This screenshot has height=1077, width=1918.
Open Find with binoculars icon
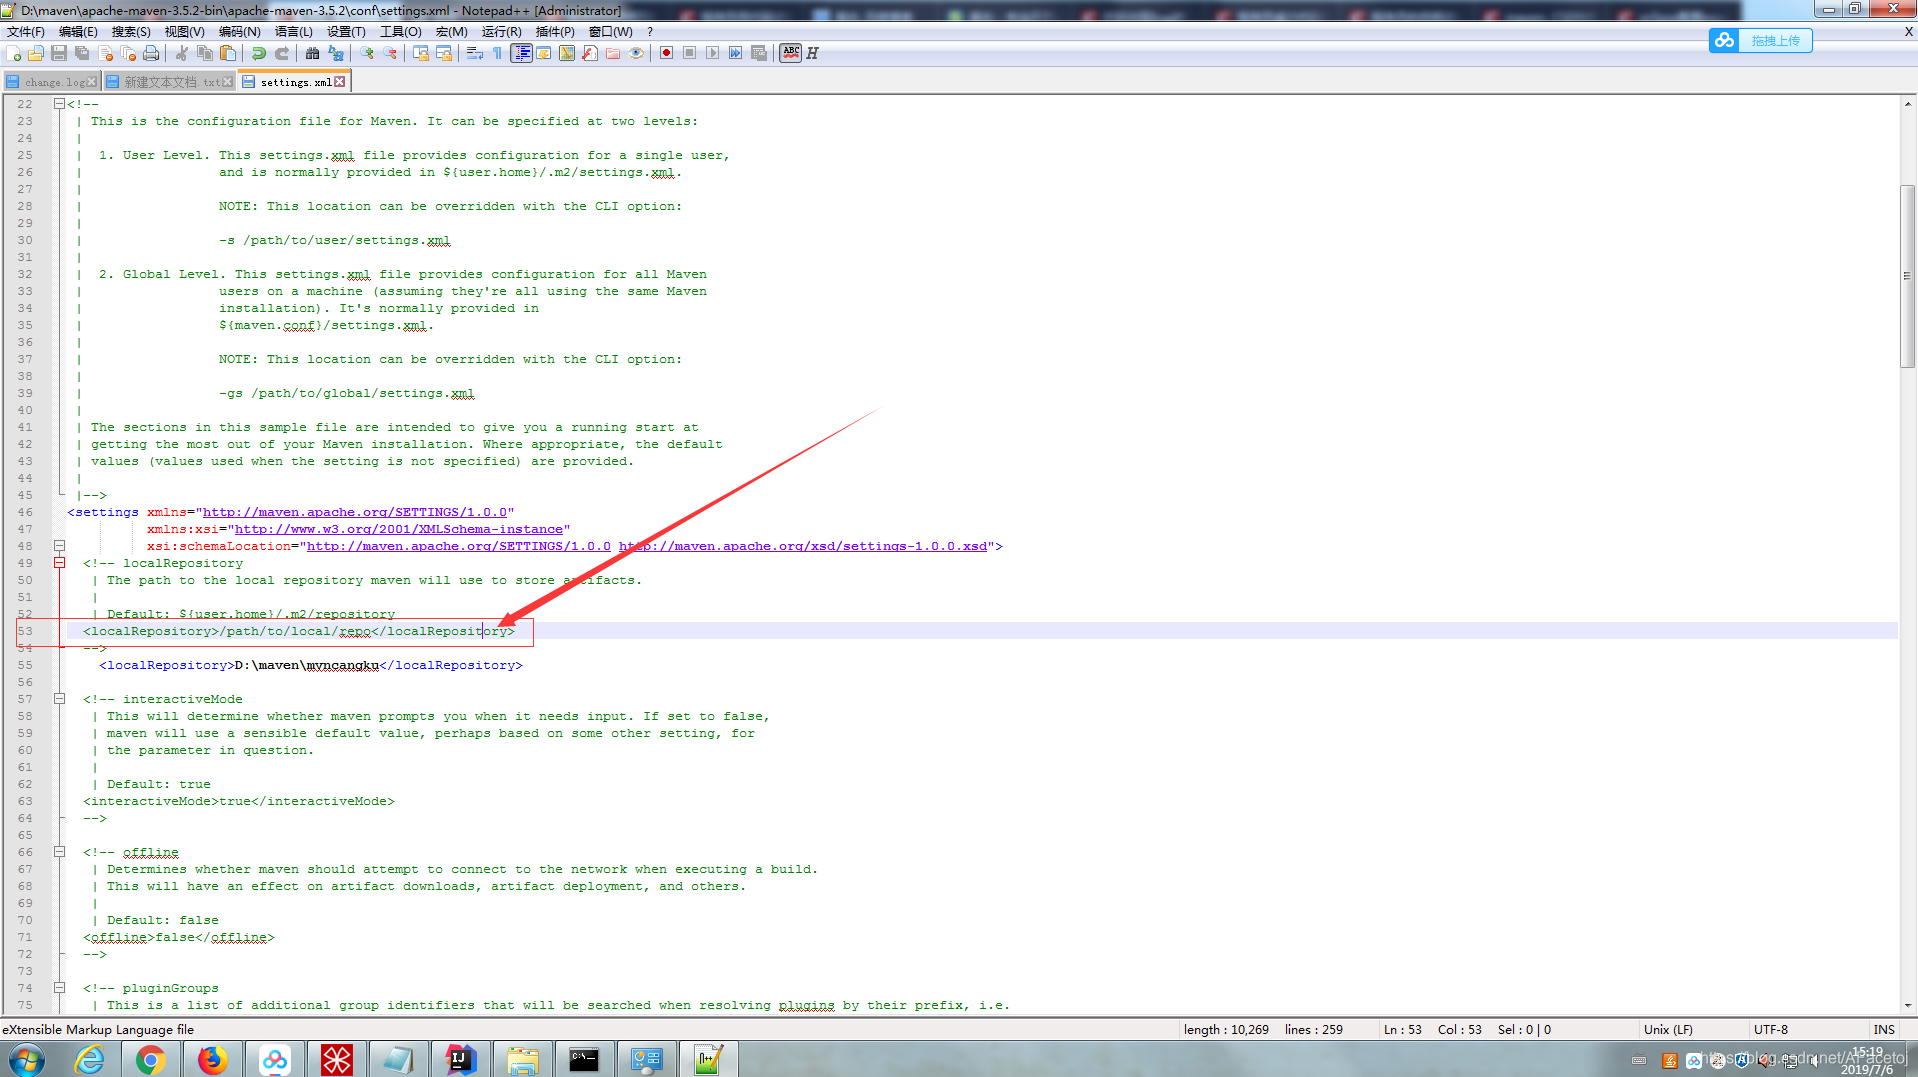(313, 53)
